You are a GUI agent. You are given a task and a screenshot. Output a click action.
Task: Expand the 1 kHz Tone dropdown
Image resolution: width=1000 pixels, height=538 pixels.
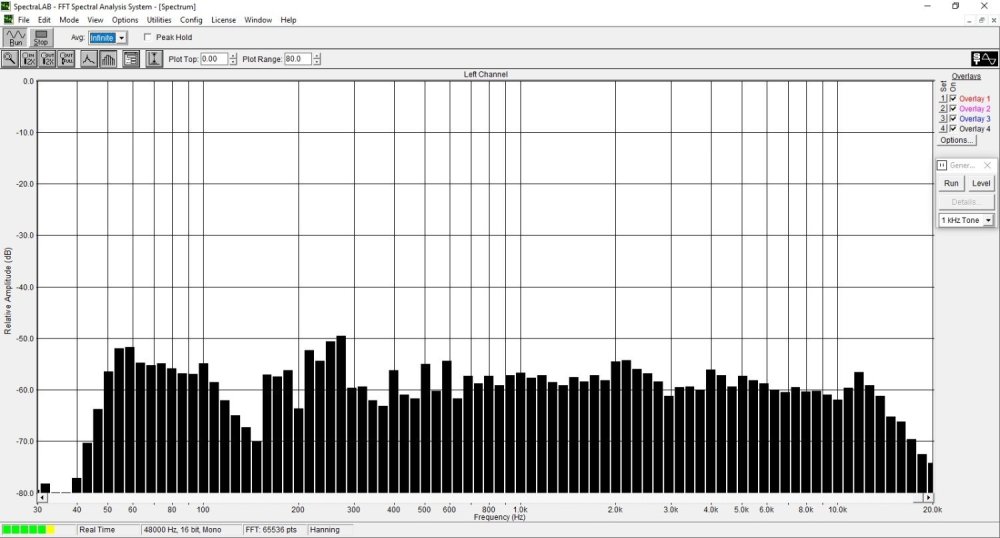[x=988, y=220]
